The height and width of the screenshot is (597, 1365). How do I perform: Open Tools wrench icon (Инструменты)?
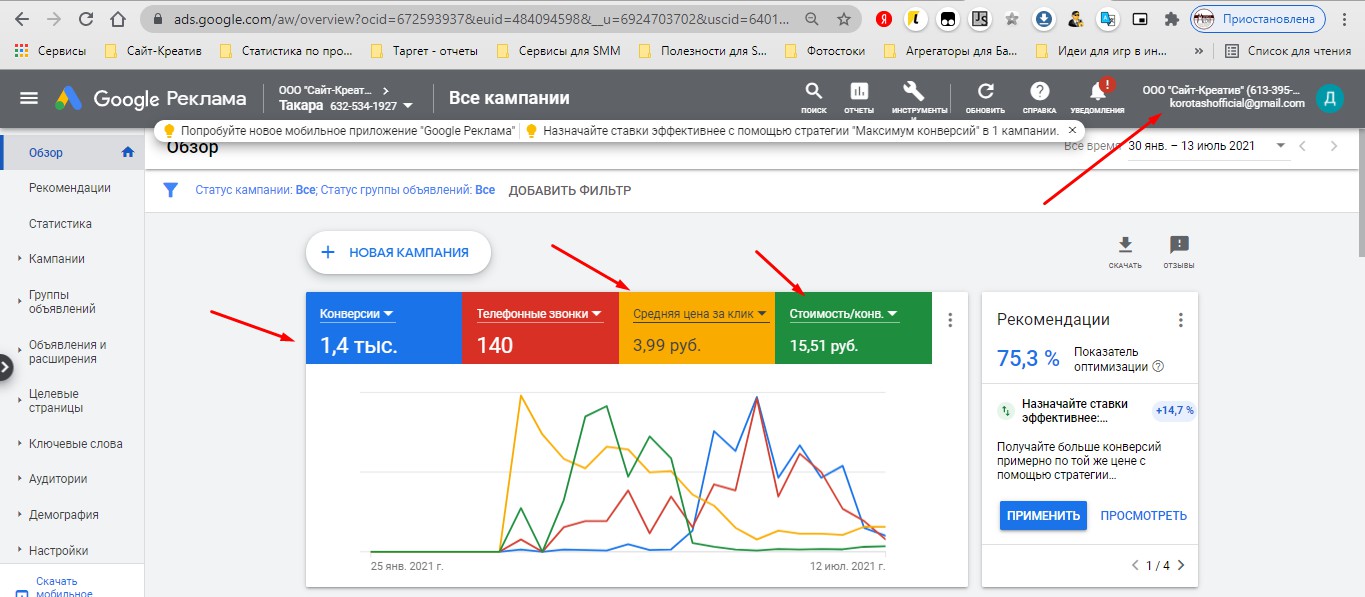(913, 92)
